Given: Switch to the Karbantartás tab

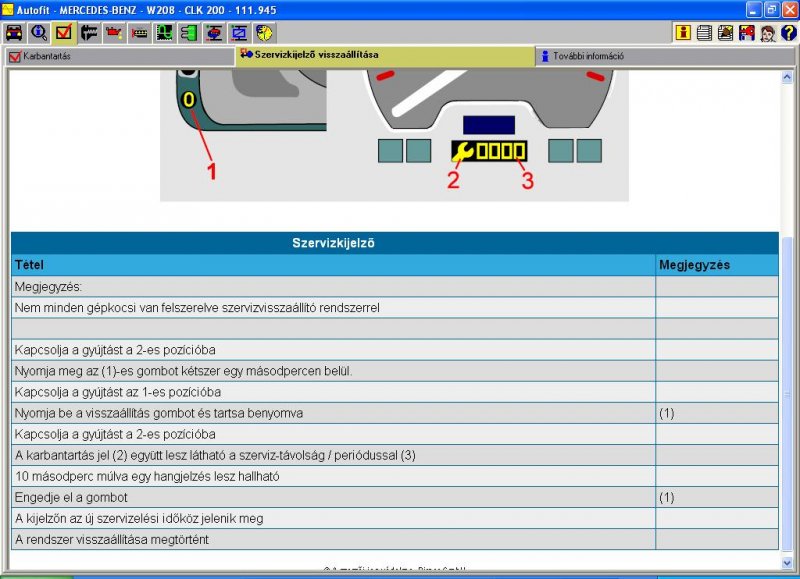Looking at the screenshot, I should [x=119, y=56].
